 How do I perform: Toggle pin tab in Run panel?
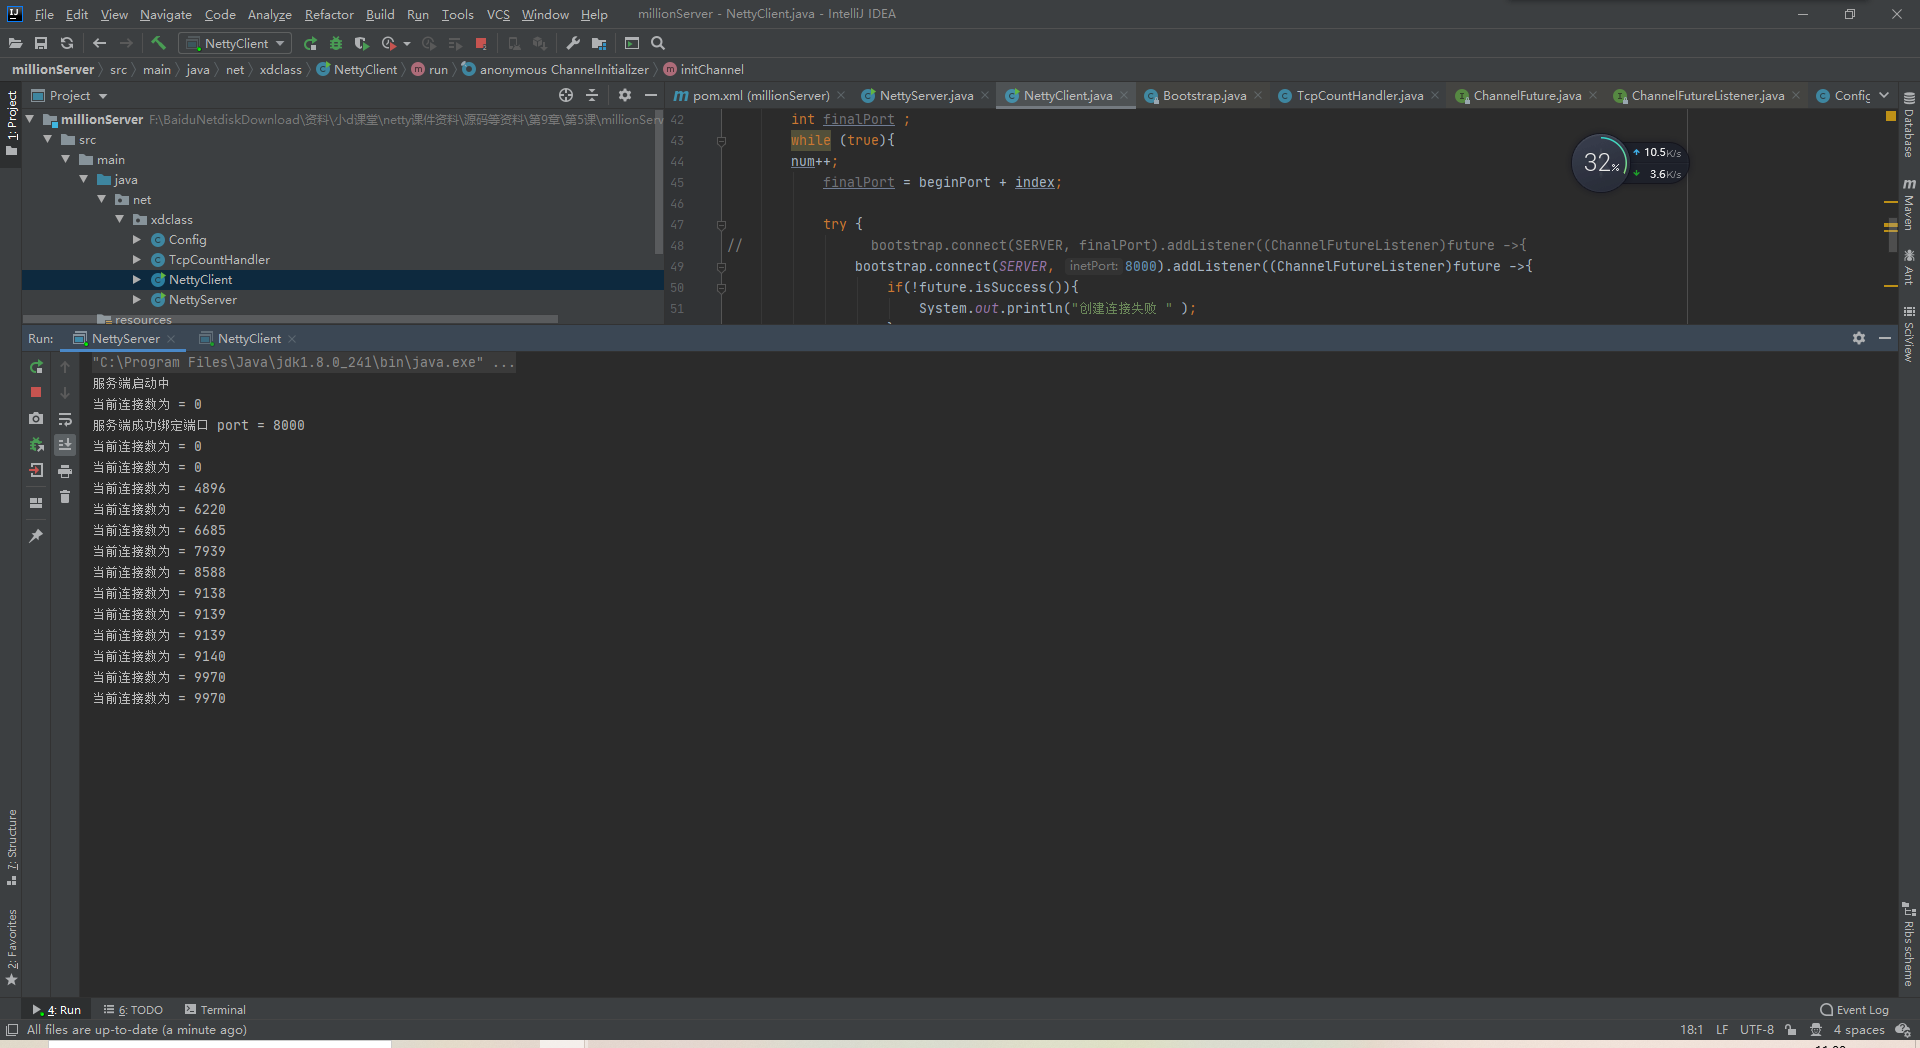36,536
